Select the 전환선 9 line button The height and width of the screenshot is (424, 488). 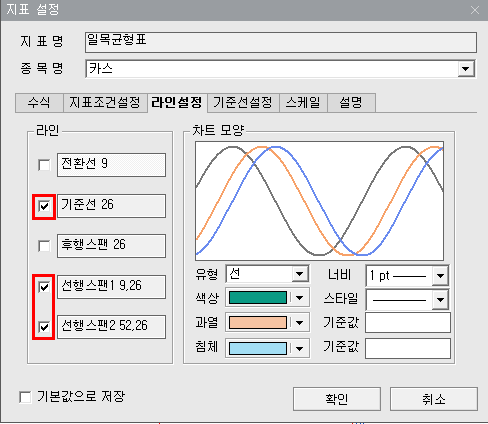(x=111, y=165)
